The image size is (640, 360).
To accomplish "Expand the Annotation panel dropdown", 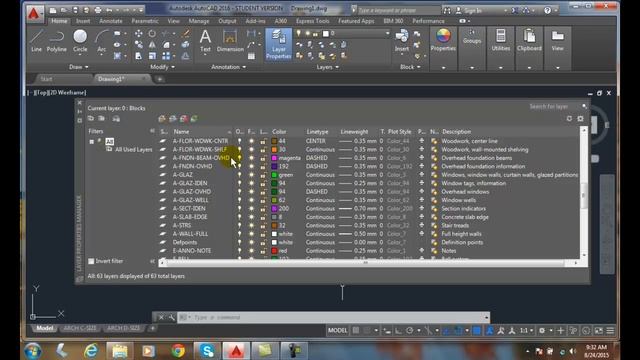I will pos(229,67).
